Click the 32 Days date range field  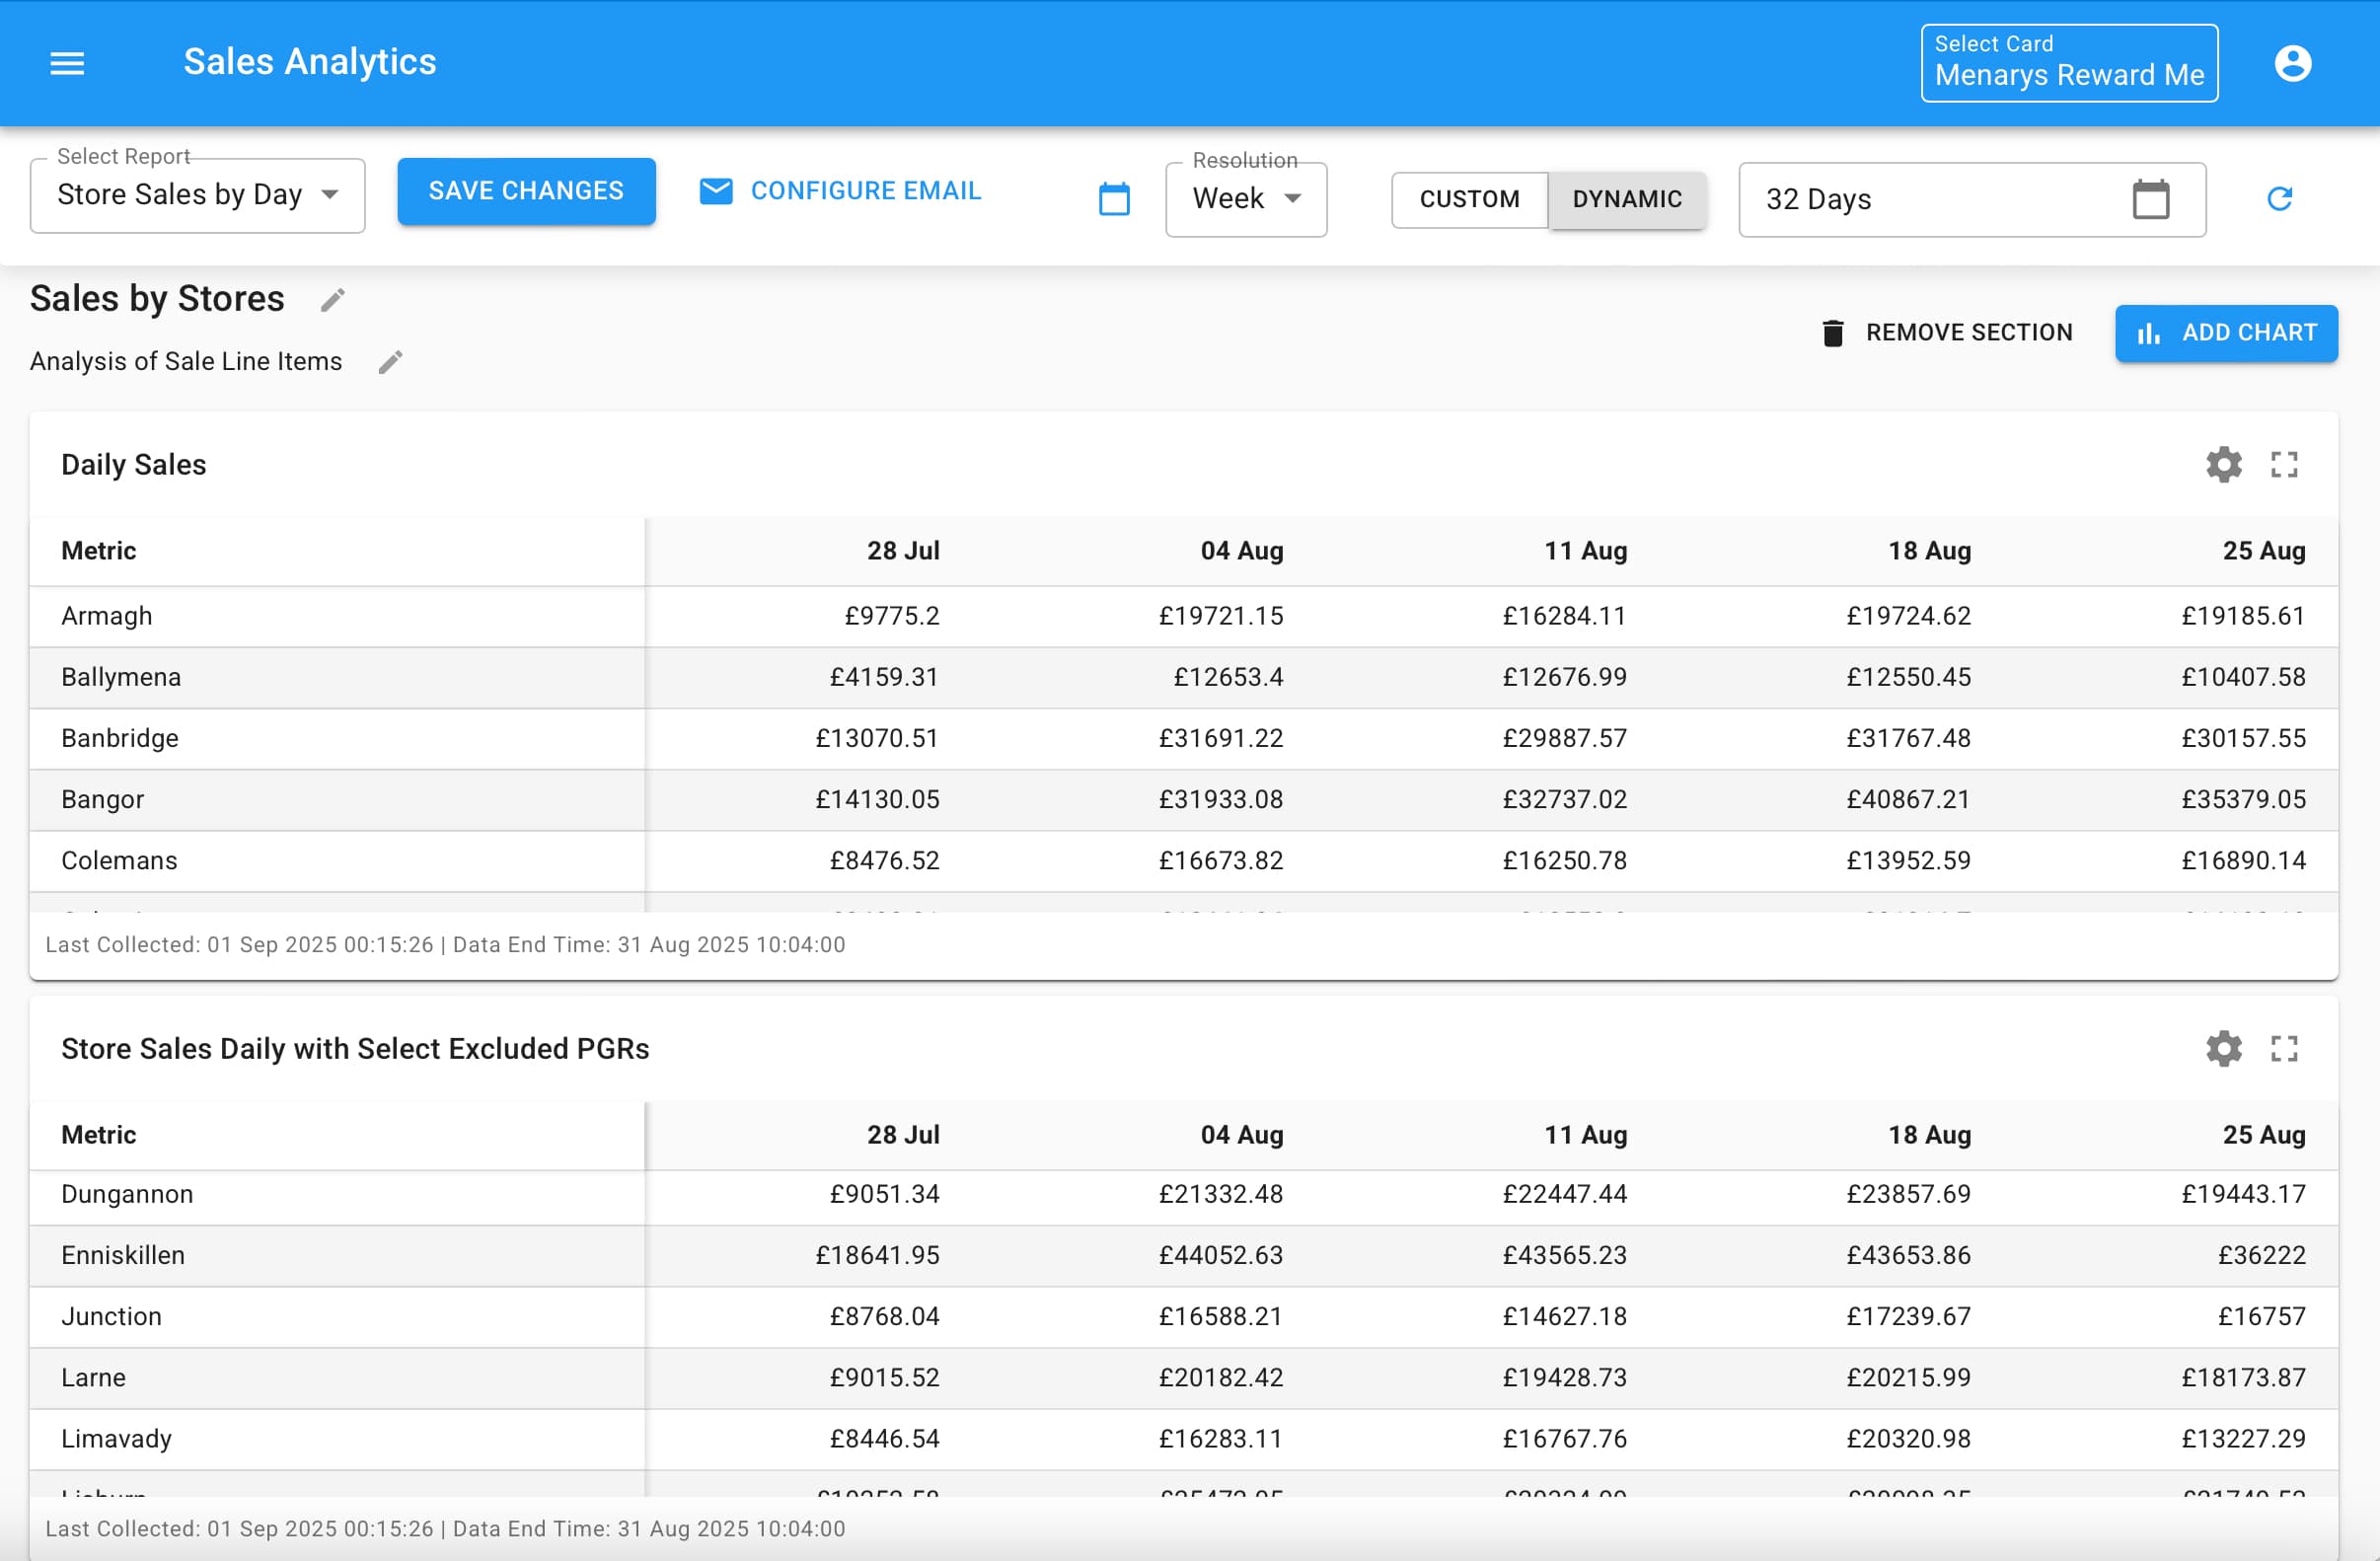point(1940,199)
